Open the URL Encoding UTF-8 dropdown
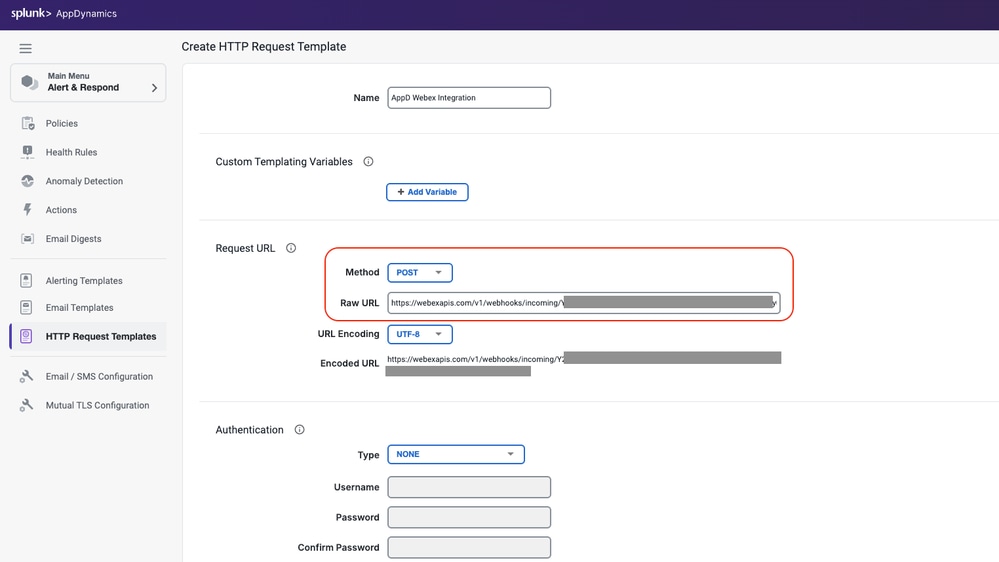The height and width of the screenshot is (562, 999). coord(420,334)
